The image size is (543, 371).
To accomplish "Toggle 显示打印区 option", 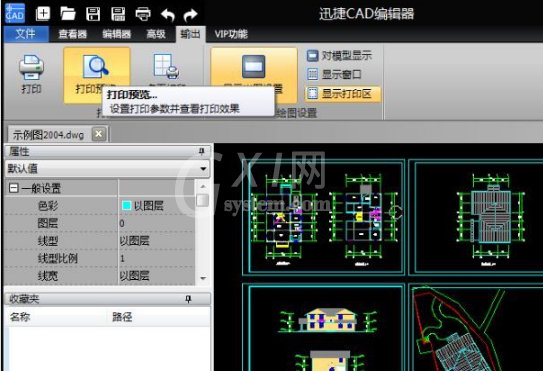I will (343, 94).
